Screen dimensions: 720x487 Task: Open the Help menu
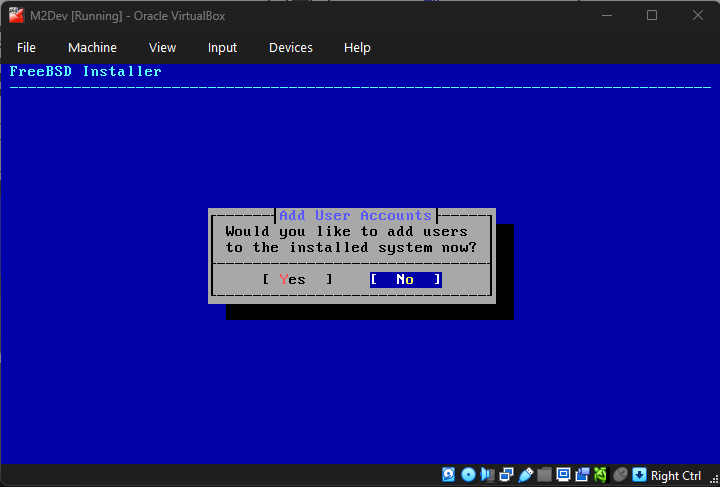pyautogui.click(x=357, y=47)
